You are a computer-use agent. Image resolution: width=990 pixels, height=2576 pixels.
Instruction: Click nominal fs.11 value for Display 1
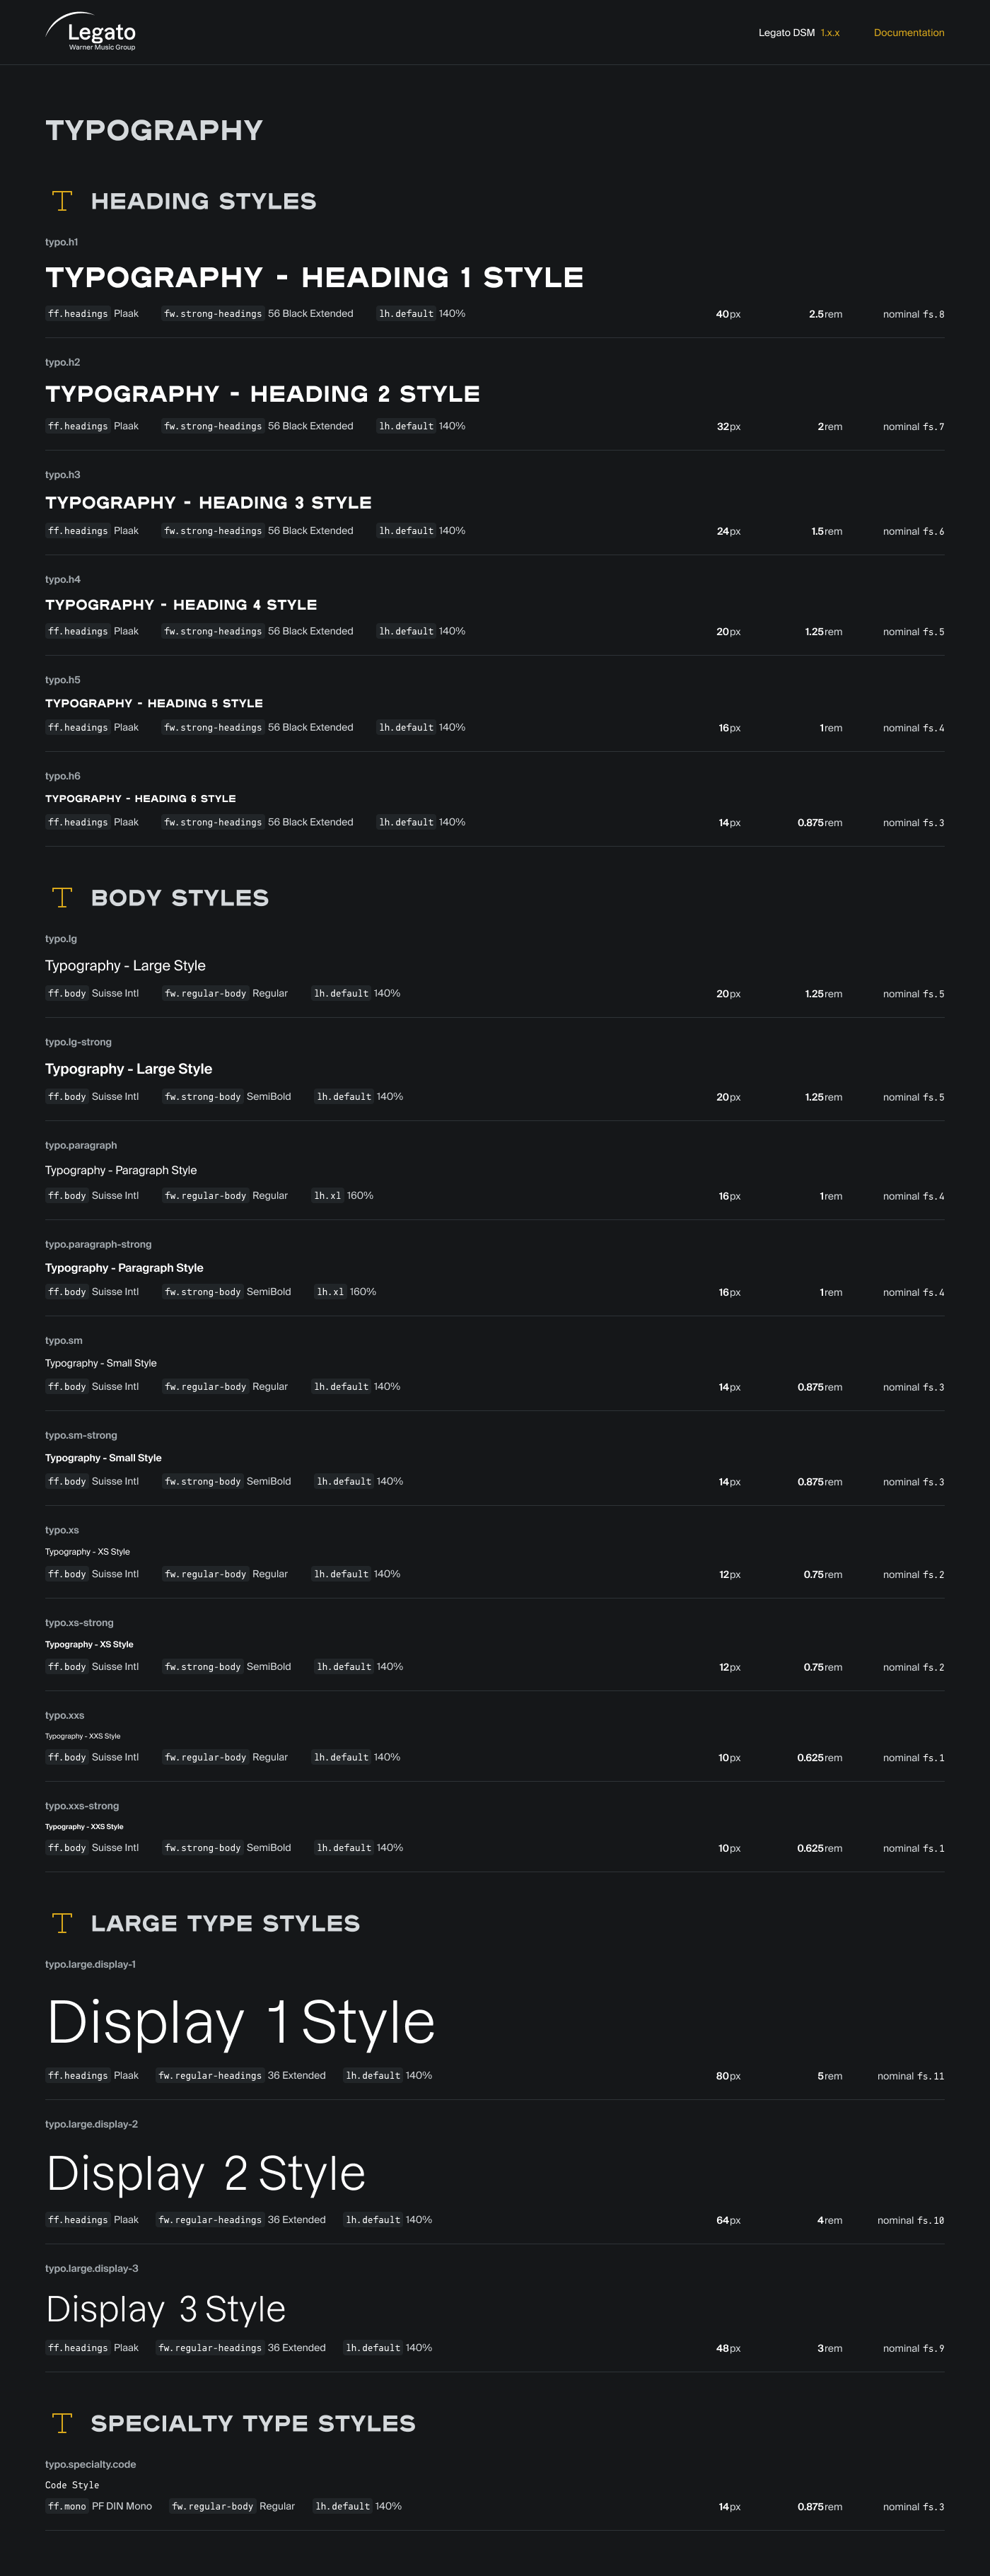click(910, 2076)
